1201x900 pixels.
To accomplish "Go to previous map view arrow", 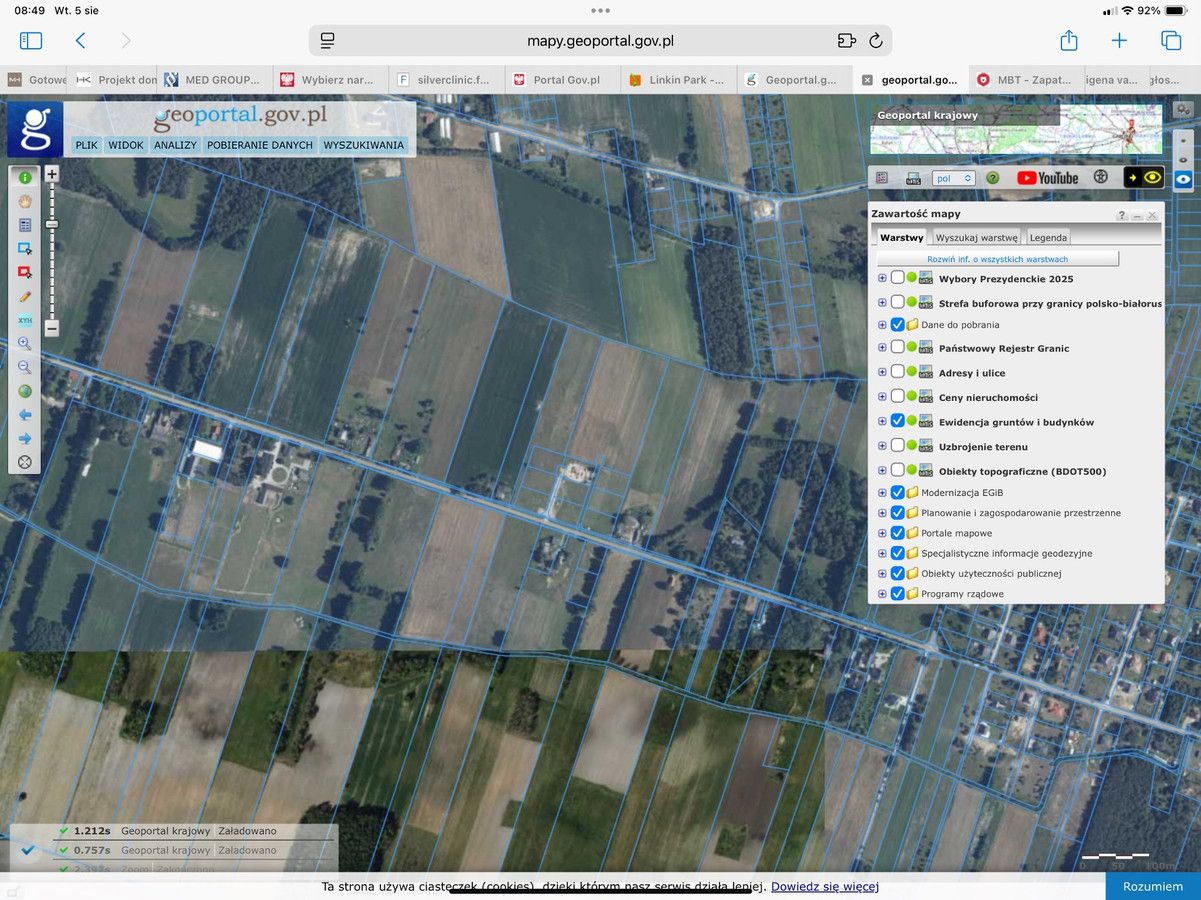I will coord(25,415).
